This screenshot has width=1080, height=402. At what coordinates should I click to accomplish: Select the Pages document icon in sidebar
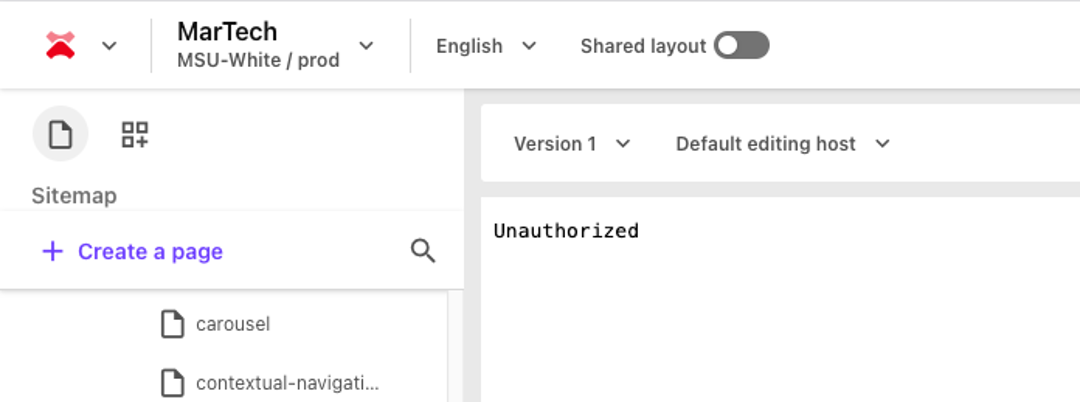pyautogui.click(x=60, y=134)
